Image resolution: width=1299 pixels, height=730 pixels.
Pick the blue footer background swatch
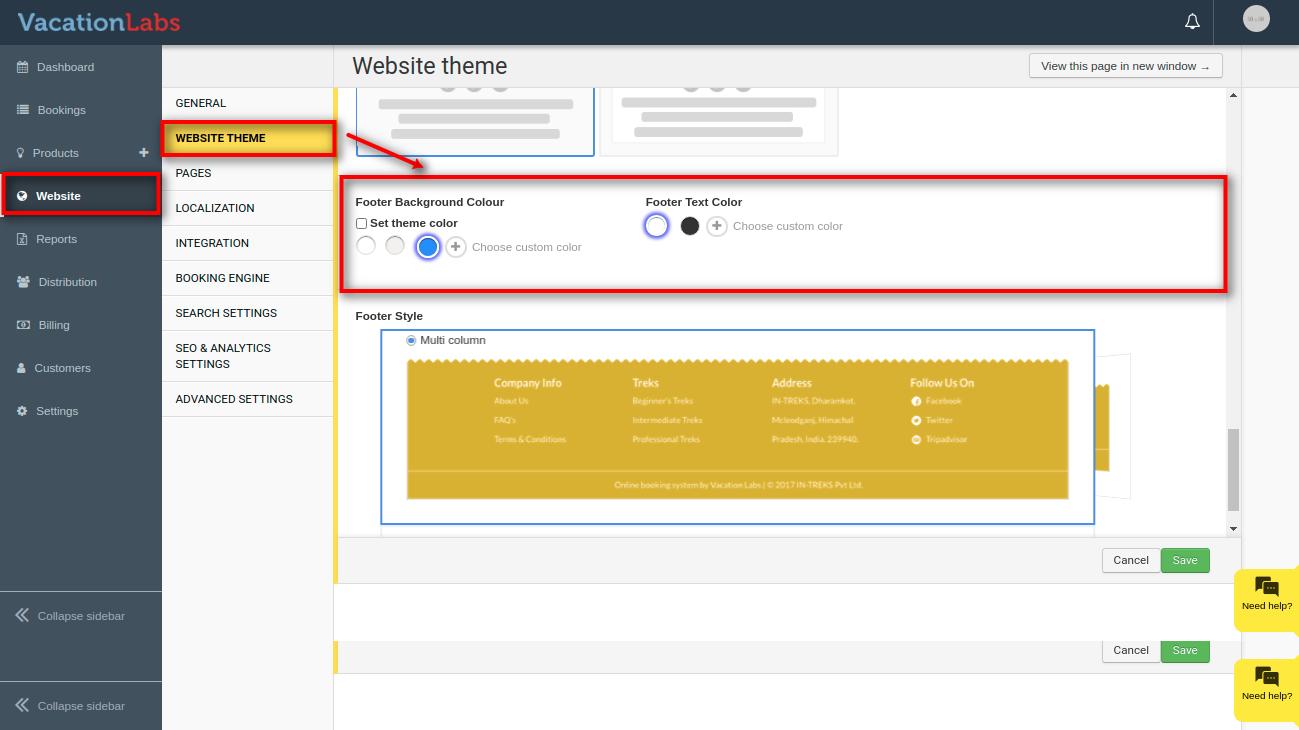(428, 247)
